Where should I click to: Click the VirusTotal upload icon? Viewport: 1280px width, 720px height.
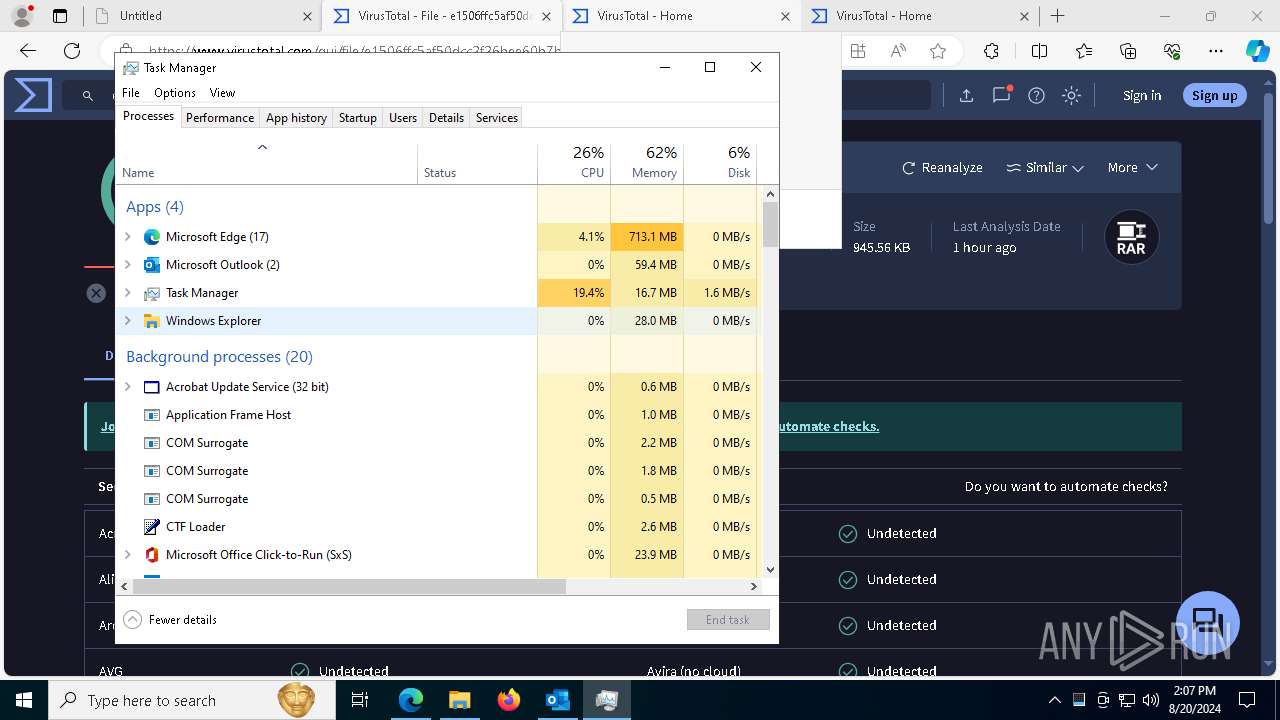966,95
